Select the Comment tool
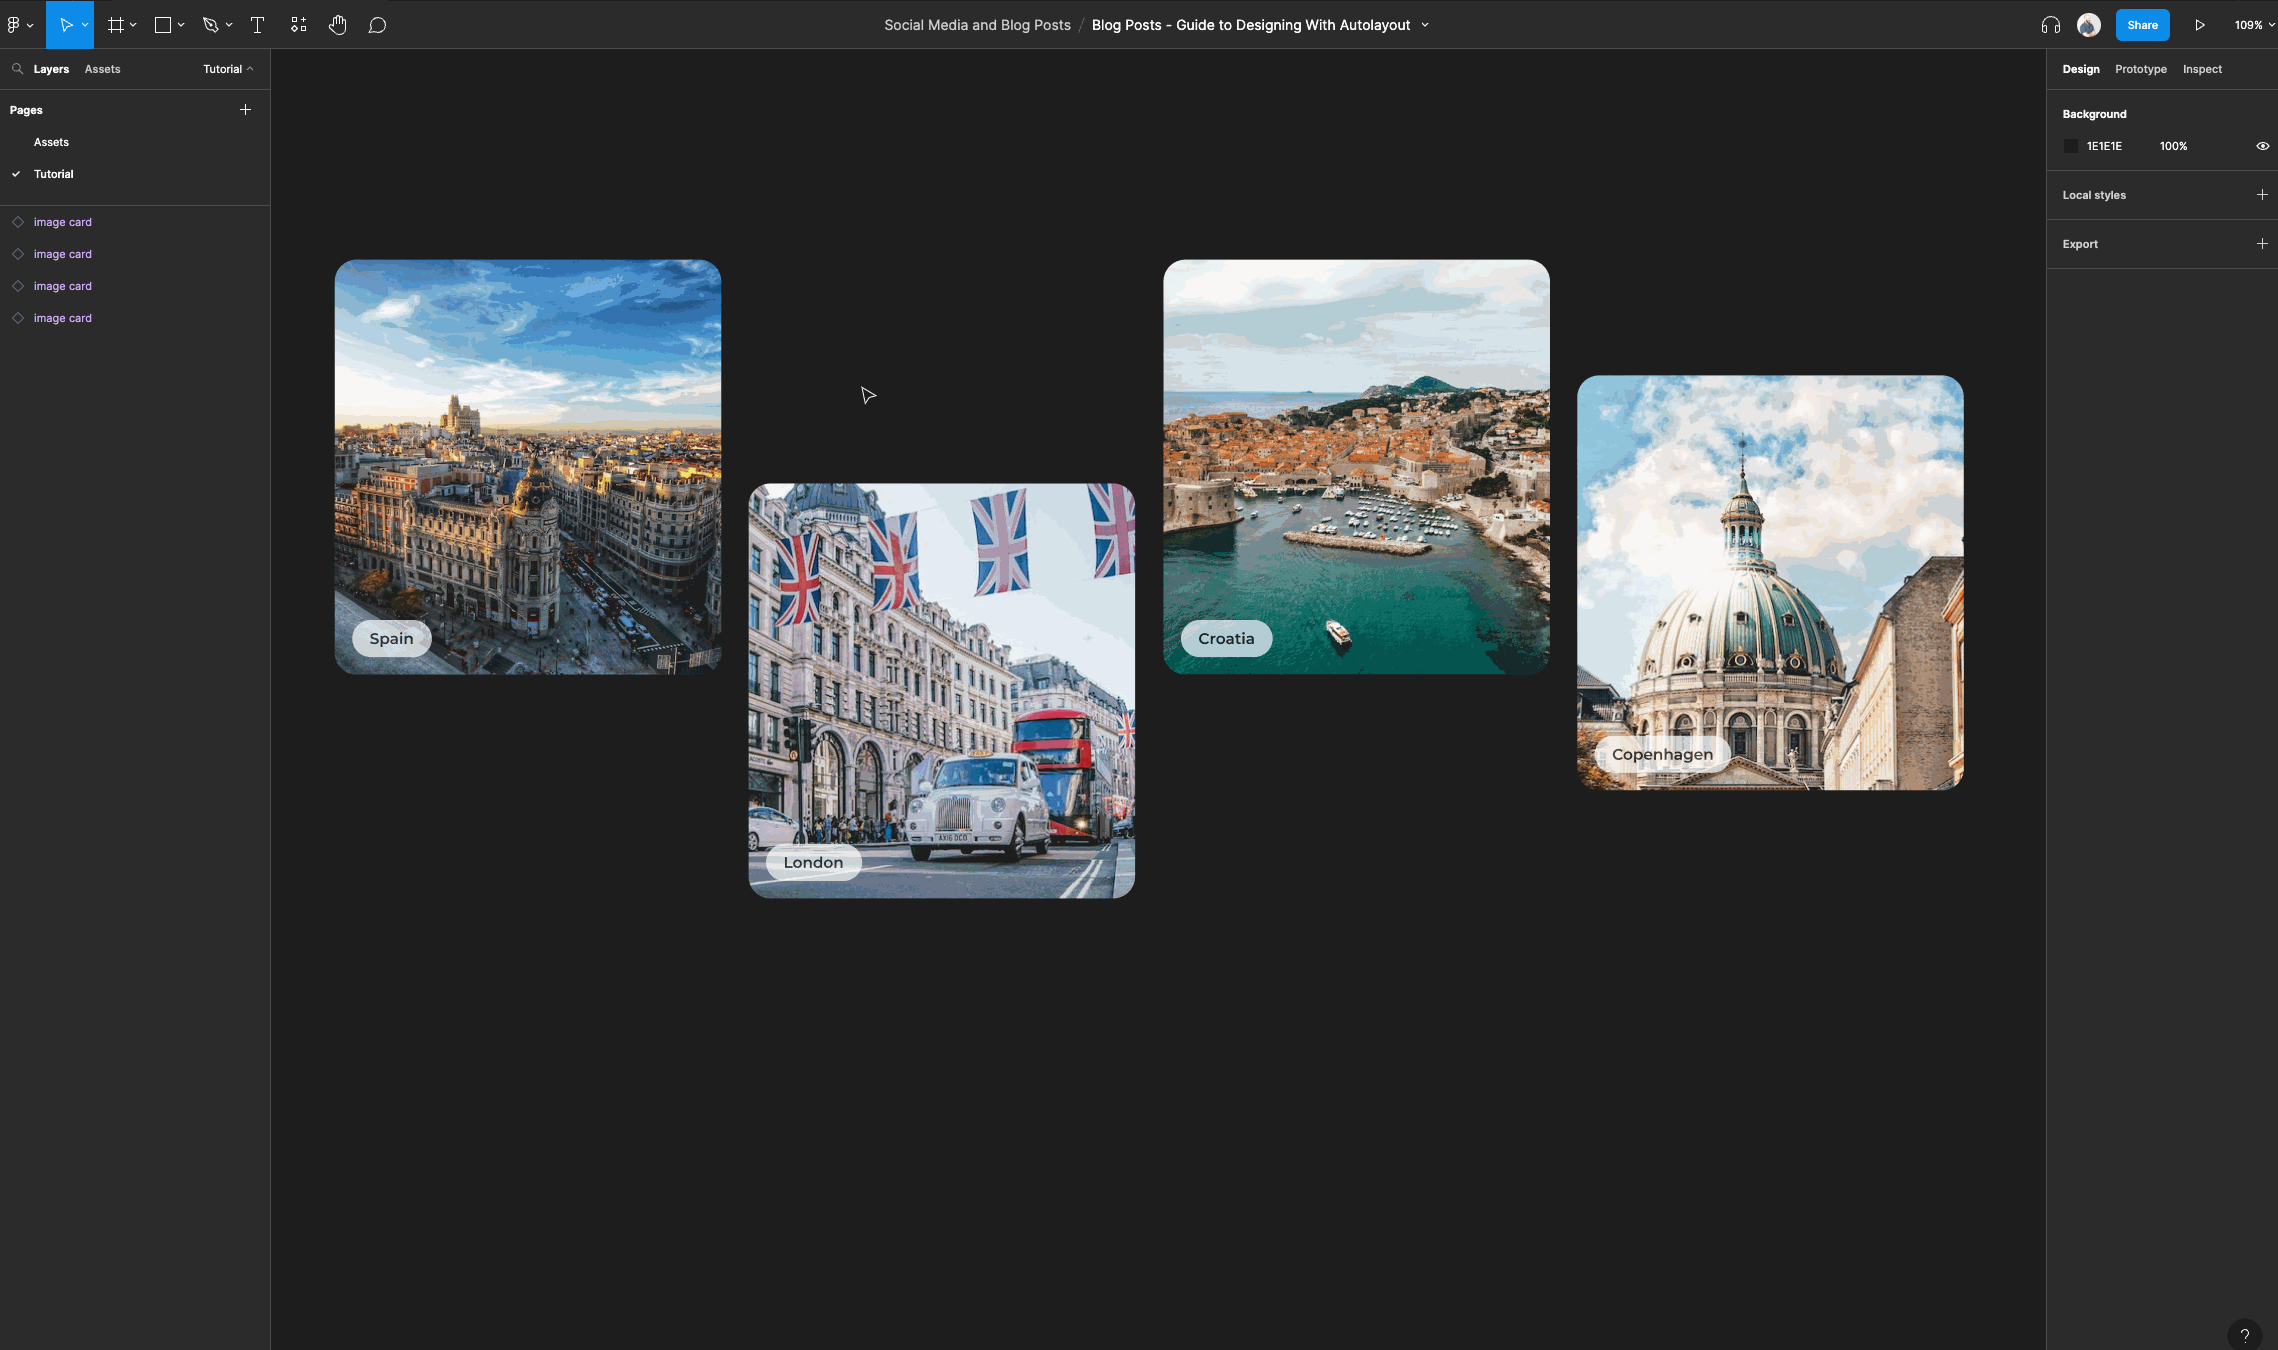The image size is (2278, 1350). (x=377, y=25)
